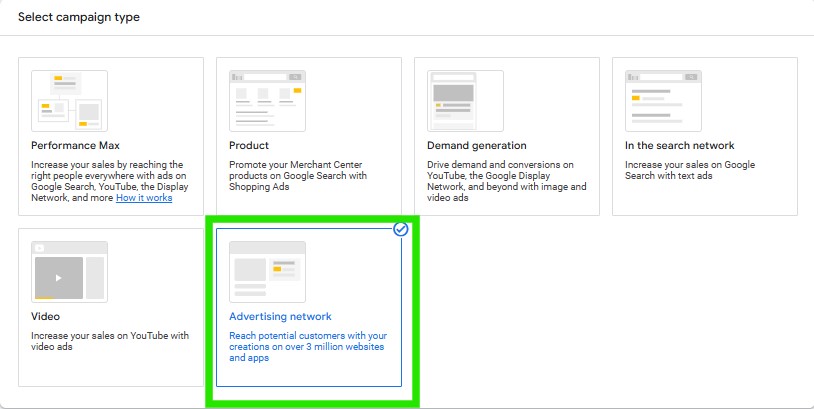This screenshot has width=814, height=409.
Task: Click 'Increase your sales on Google Search' description
Action: point(690,170)
